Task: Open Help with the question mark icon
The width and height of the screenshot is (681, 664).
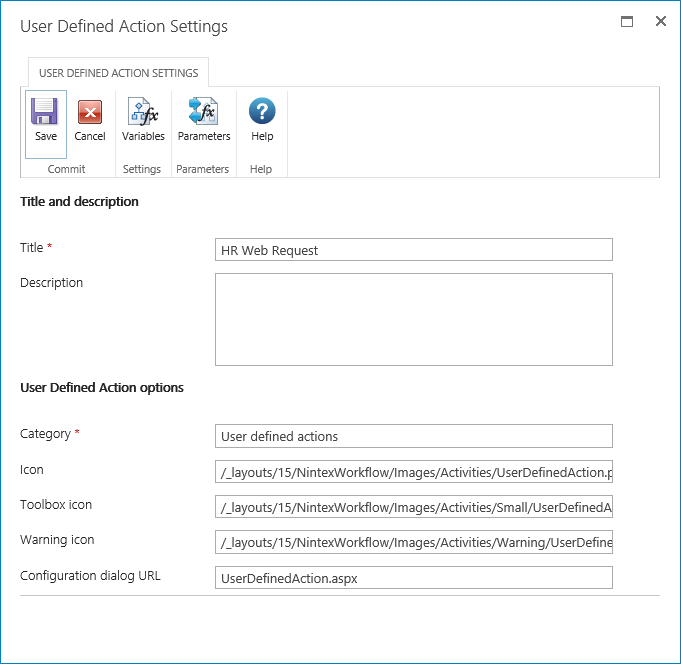Action: tap(262, 111)
